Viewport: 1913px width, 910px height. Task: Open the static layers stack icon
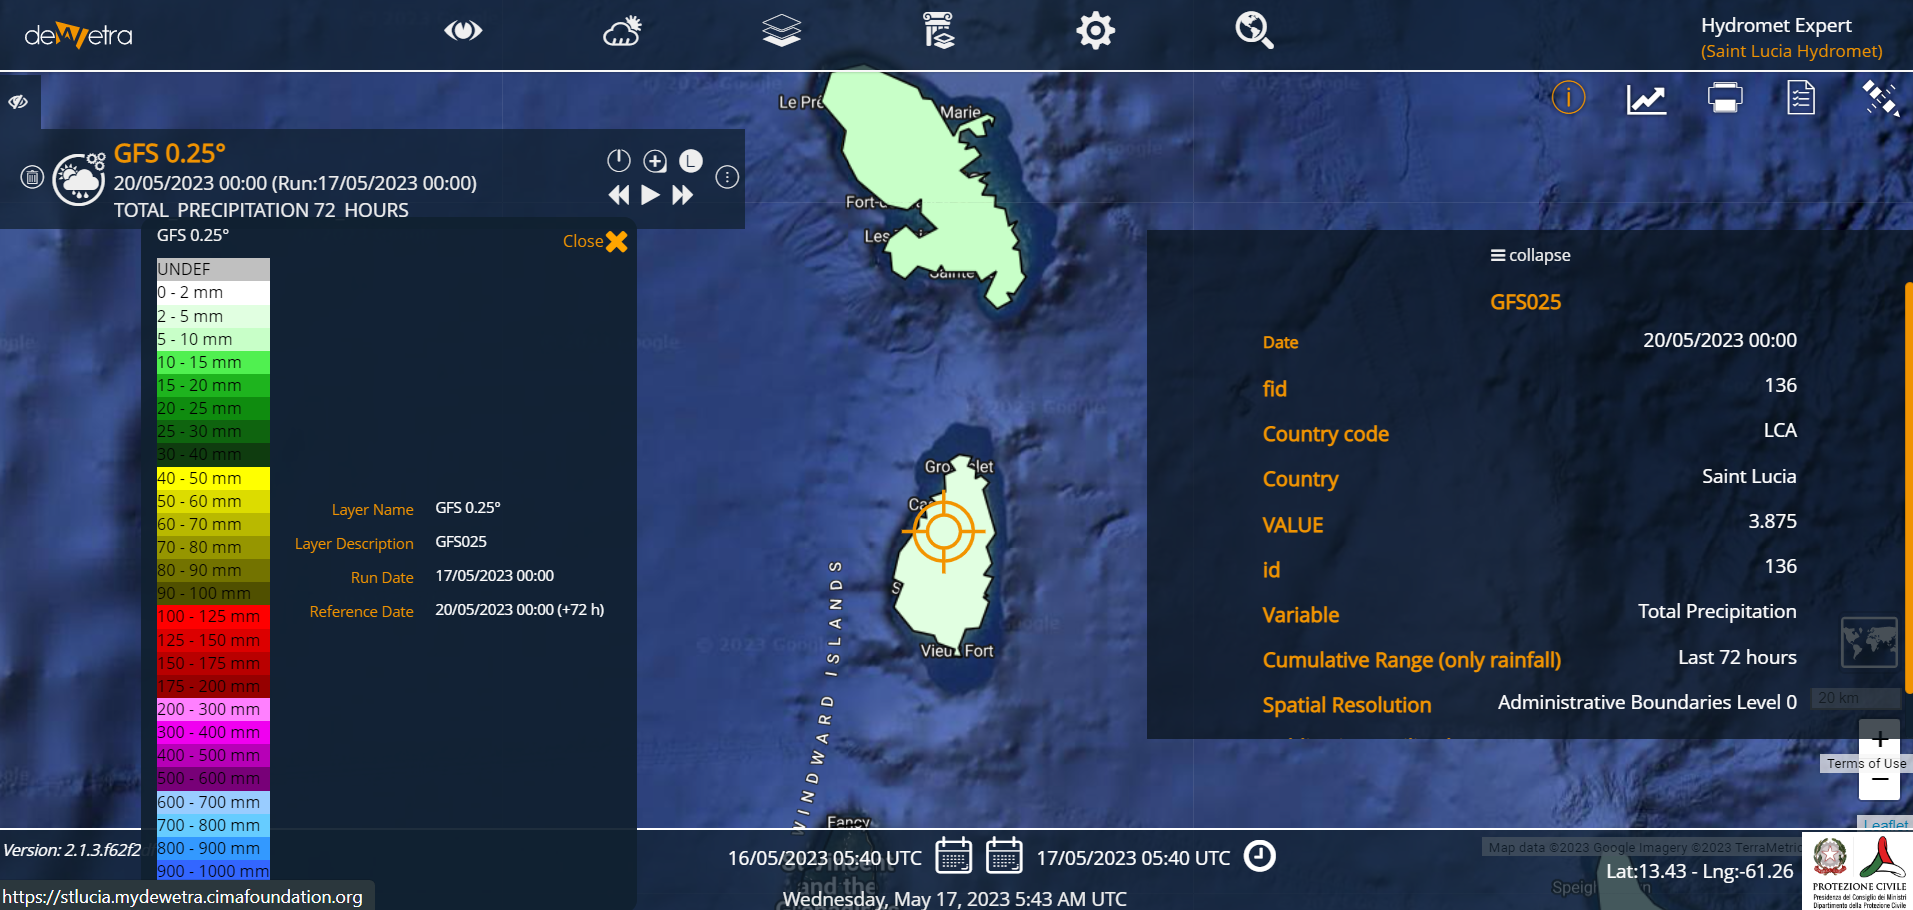pyautogui.click(x=781, y=31)
